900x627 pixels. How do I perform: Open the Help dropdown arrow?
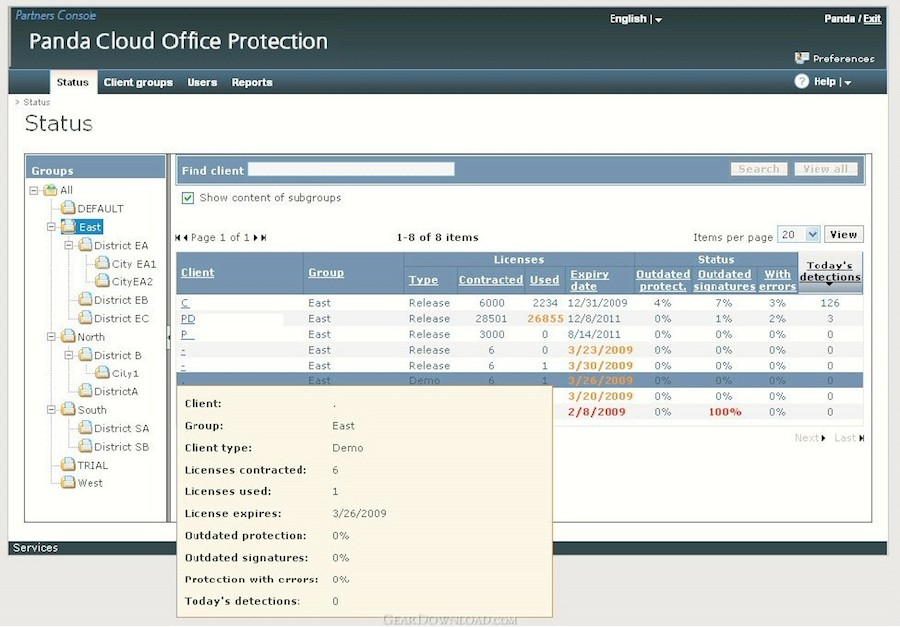(848, 83)
